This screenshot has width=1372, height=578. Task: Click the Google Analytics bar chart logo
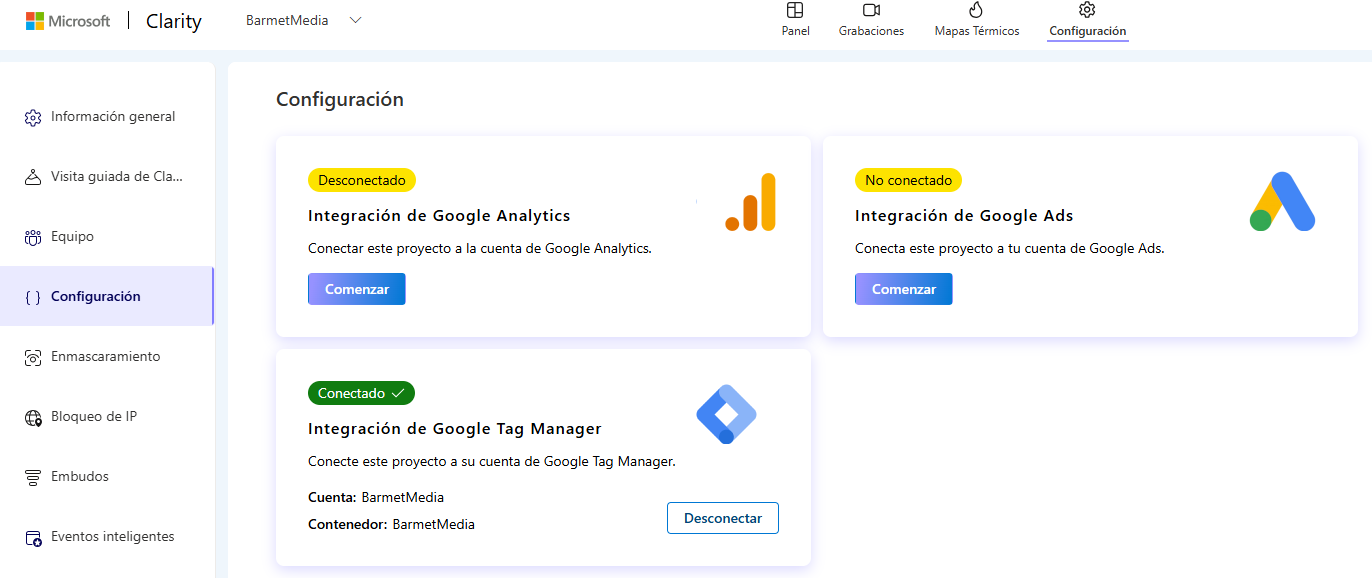751,202
